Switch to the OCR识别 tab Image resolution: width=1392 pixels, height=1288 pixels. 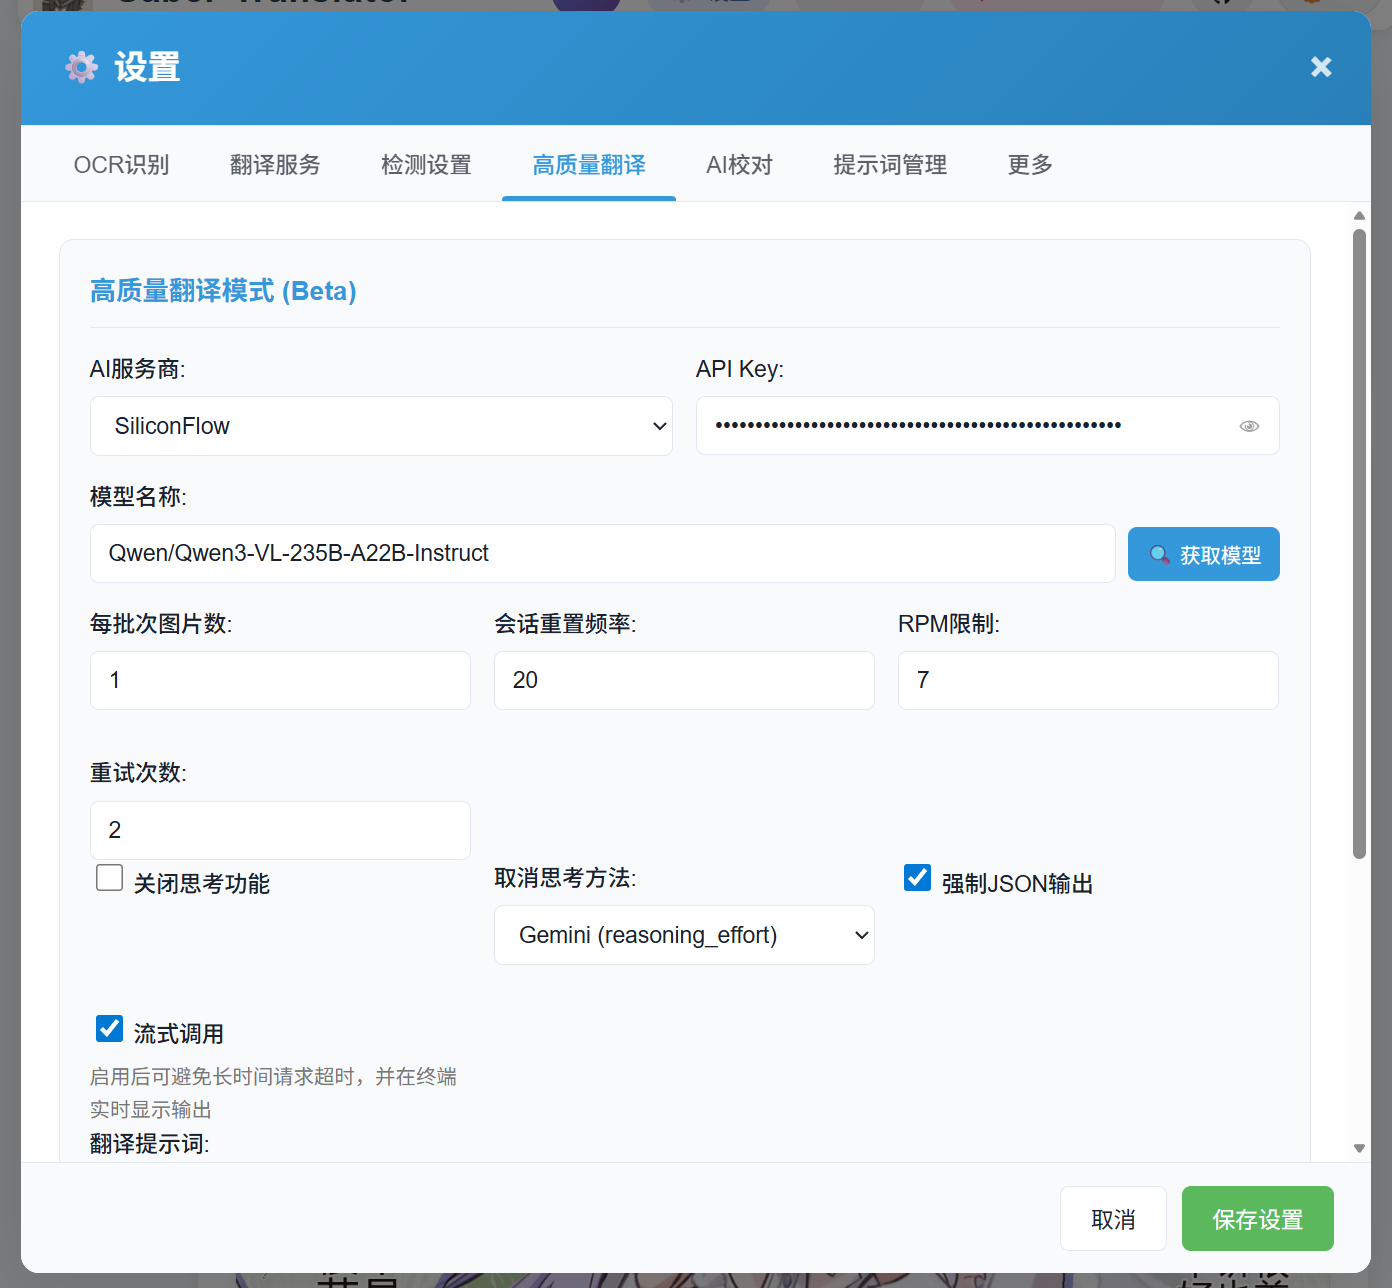(x=121, y=165)
